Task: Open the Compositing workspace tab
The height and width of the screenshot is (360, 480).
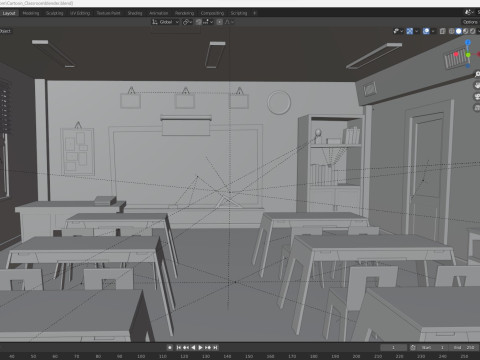Action: [212, 13]
